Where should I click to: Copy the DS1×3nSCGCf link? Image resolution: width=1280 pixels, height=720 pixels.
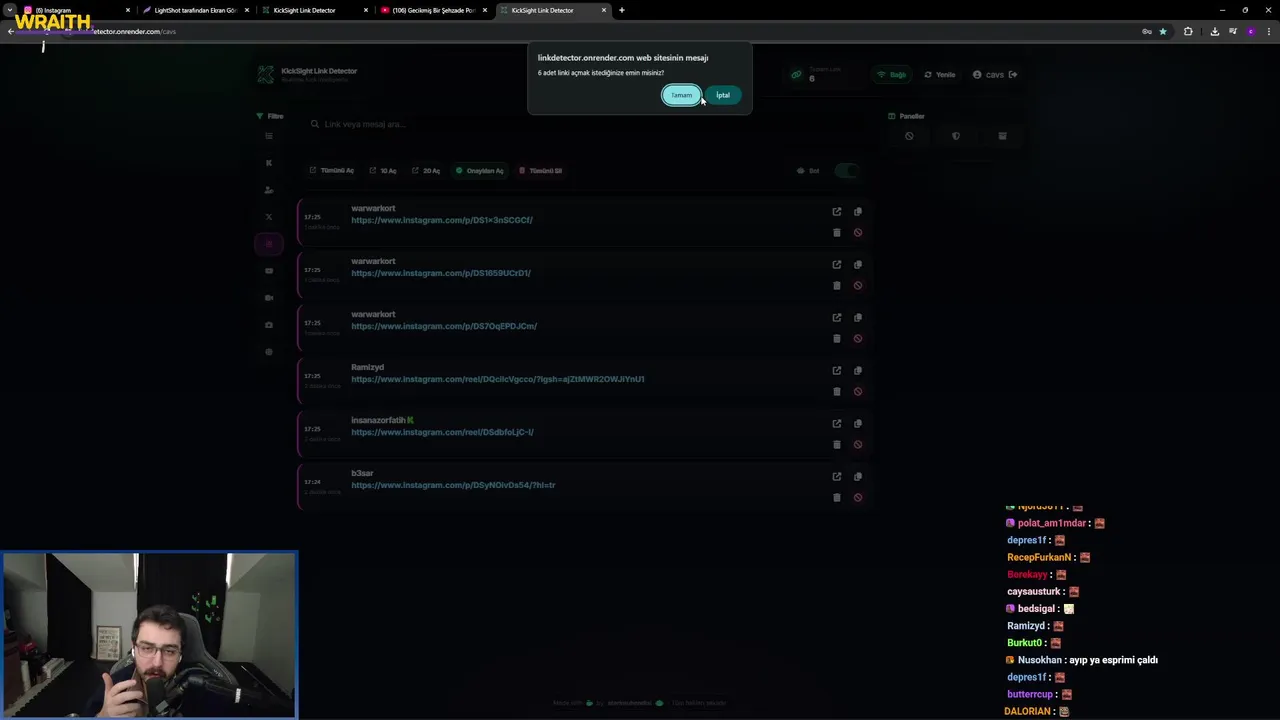(x=858, y=212)
